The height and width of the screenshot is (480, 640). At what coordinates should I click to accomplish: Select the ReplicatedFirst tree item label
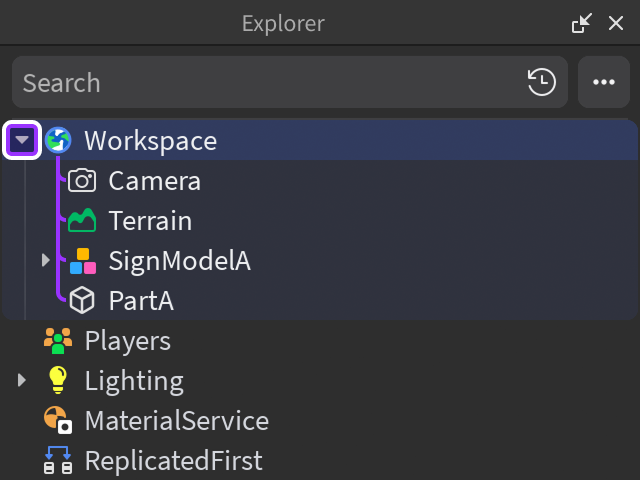[x=173, y=461]
